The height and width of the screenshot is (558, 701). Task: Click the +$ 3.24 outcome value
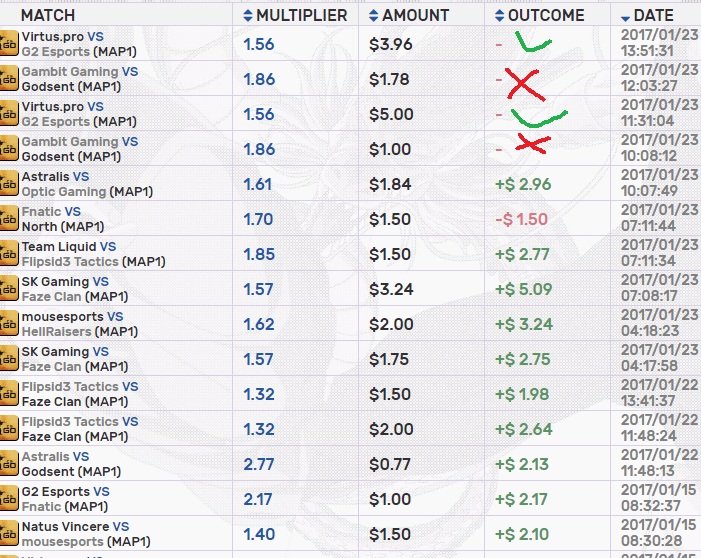(x=524, y=324)
